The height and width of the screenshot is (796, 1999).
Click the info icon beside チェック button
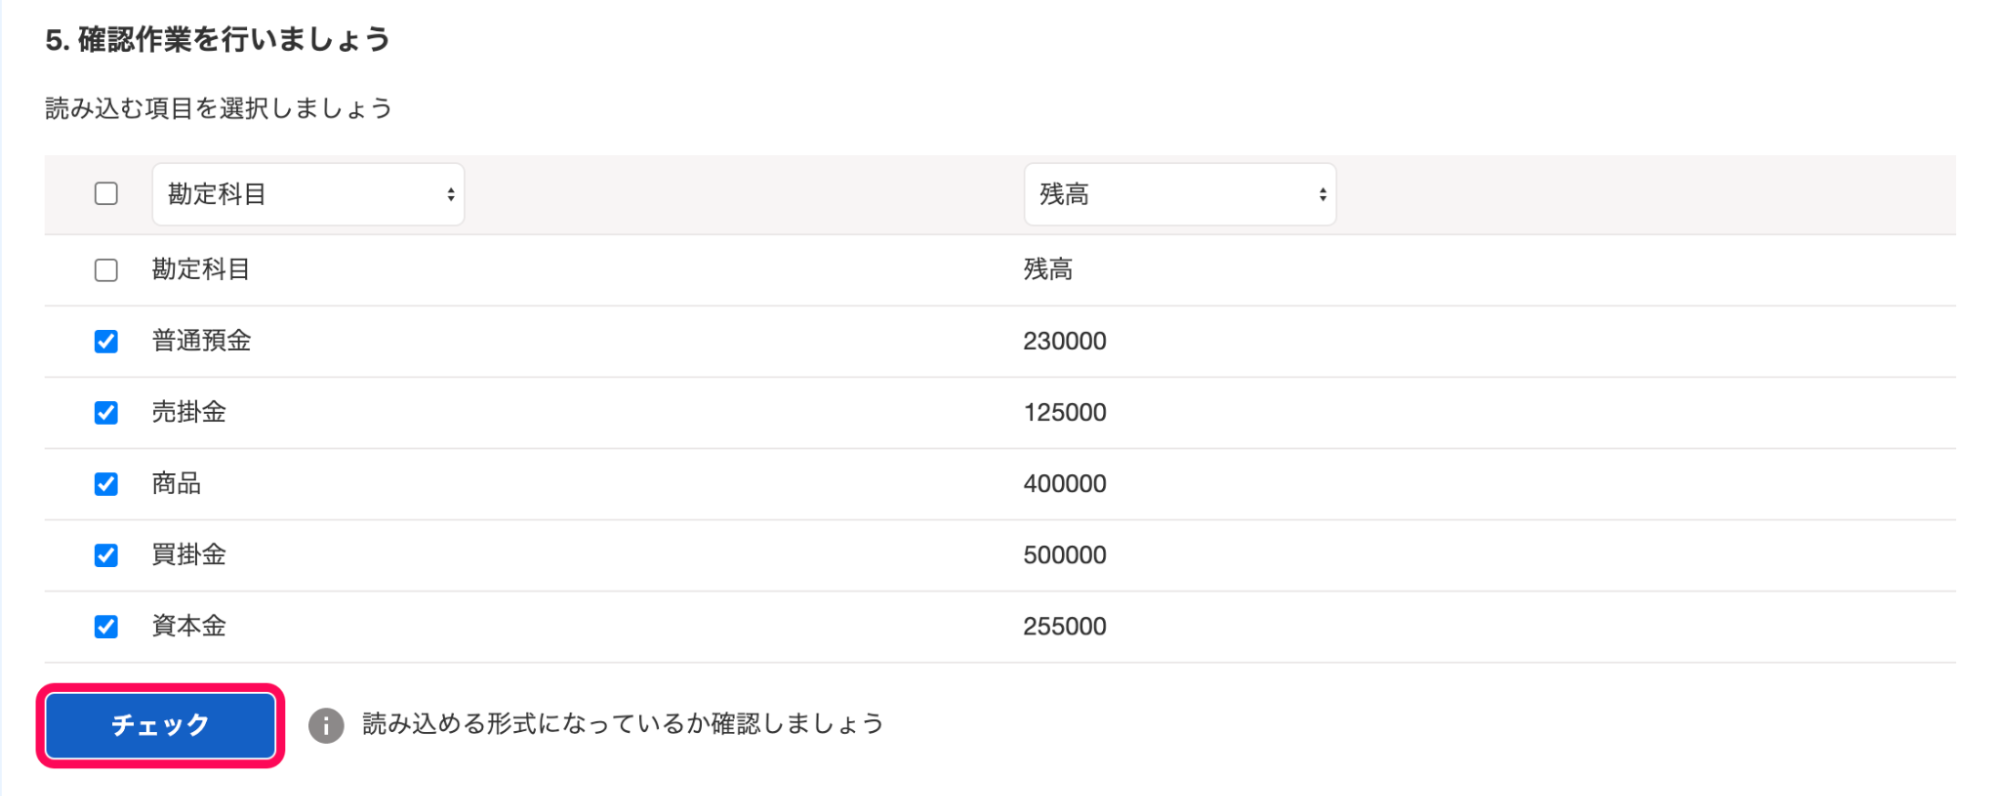(326, 725)
